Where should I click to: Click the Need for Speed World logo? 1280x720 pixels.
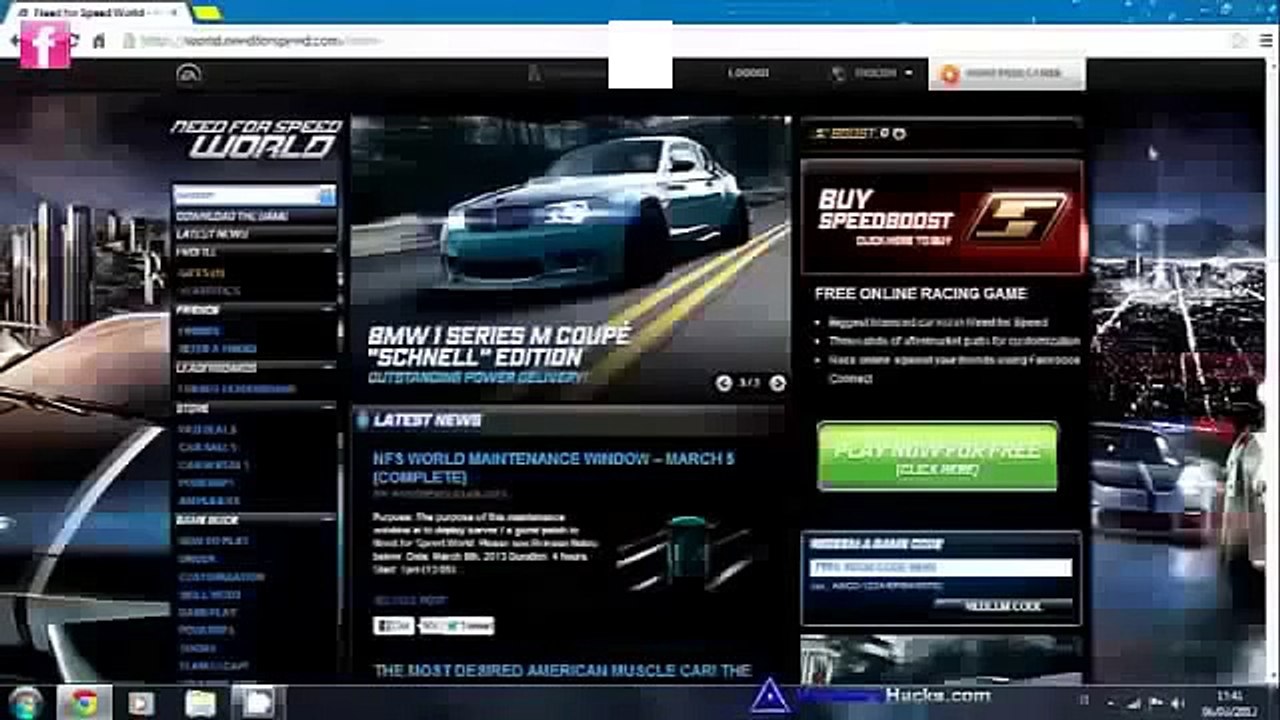pyautogui.click(x=256, y=138)
